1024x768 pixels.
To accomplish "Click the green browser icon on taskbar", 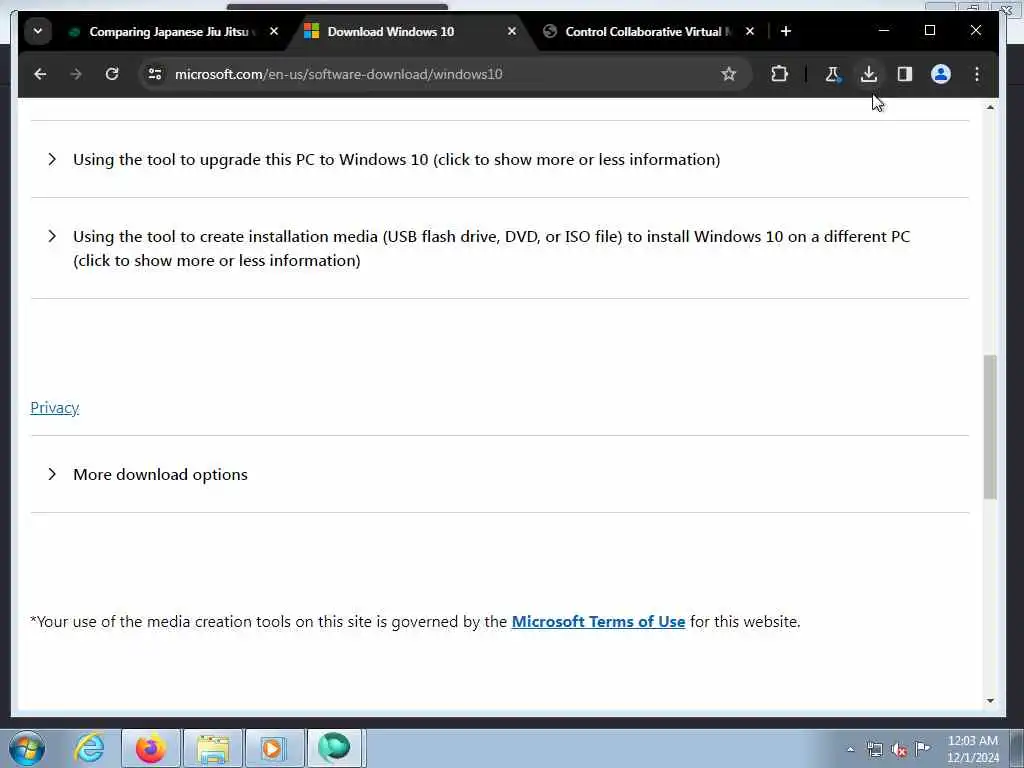I will point(334,748).
